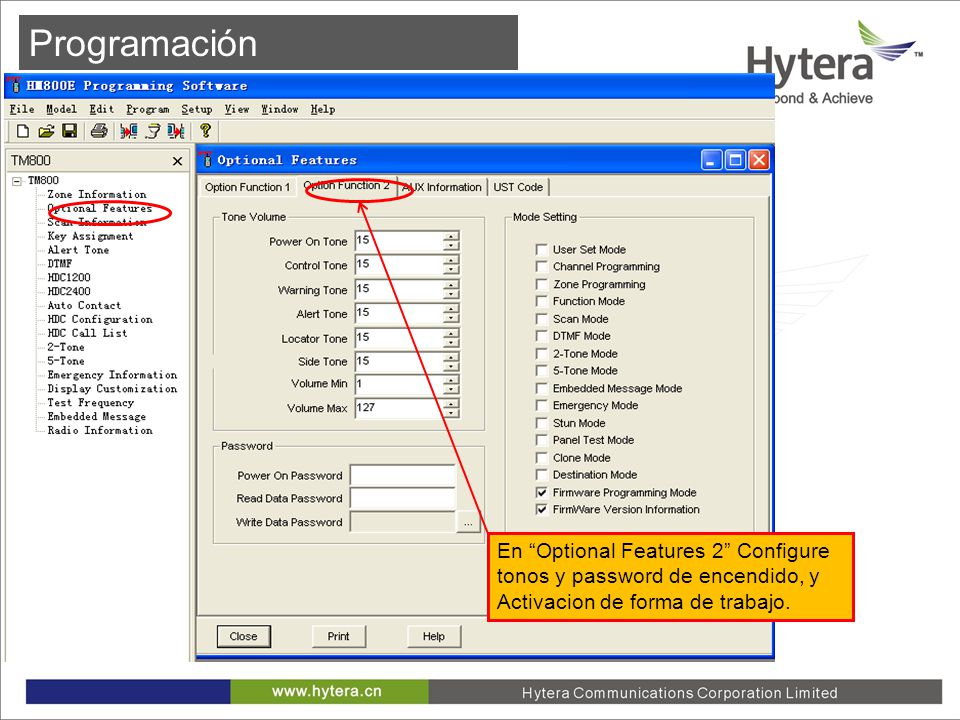Enable the Channel Programming checkbox
This screenshot has height=720, width=960.
pos(541,266)
